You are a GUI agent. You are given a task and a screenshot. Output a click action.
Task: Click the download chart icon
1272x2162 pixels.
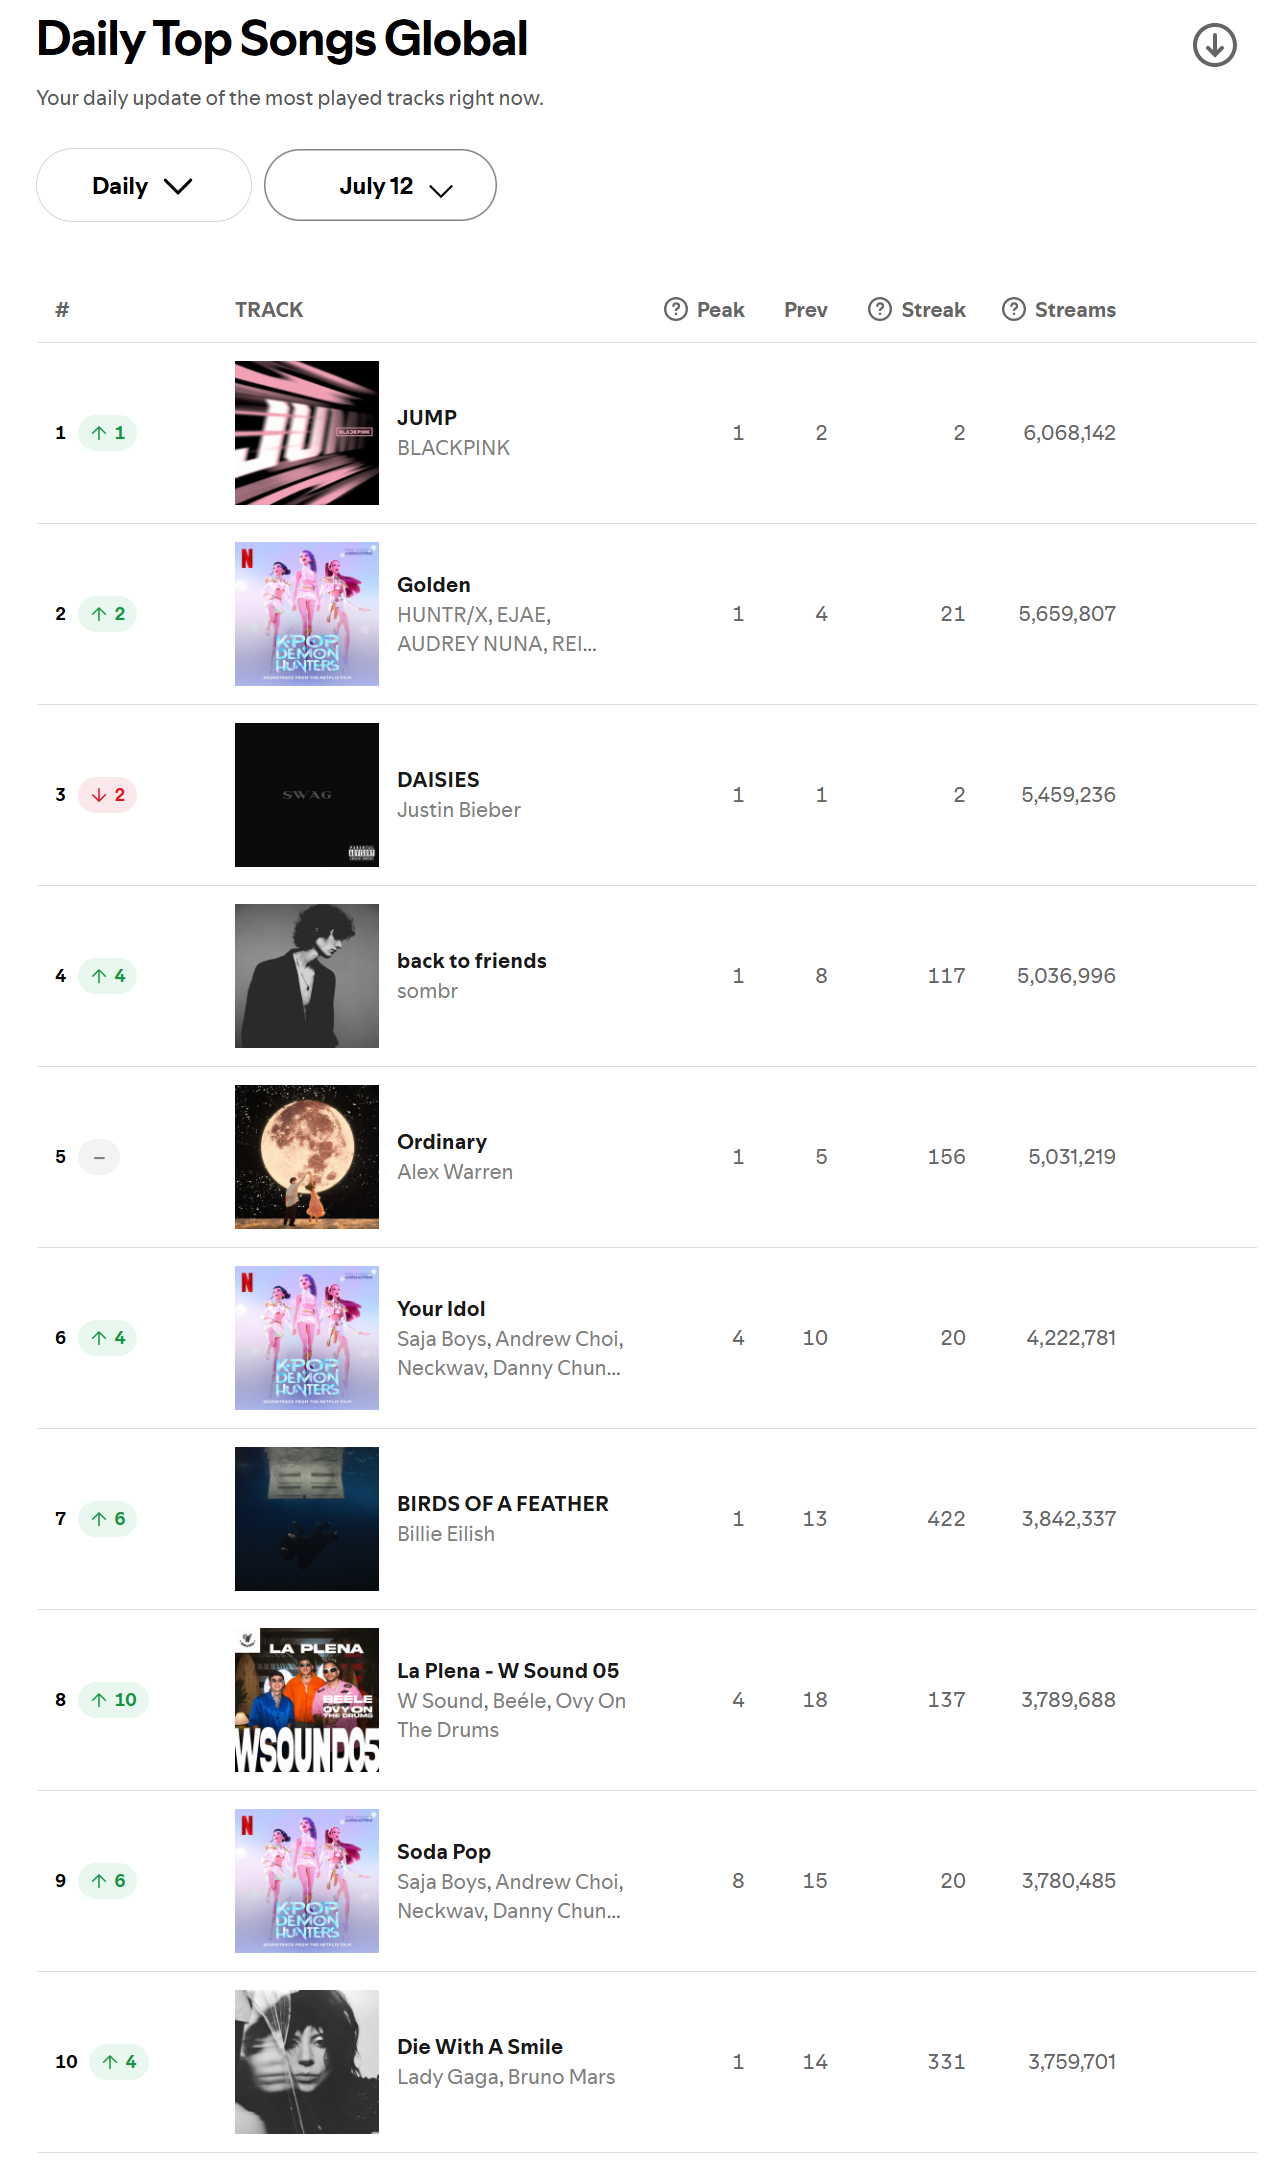pyautogui.click(x=1214, y=45)
